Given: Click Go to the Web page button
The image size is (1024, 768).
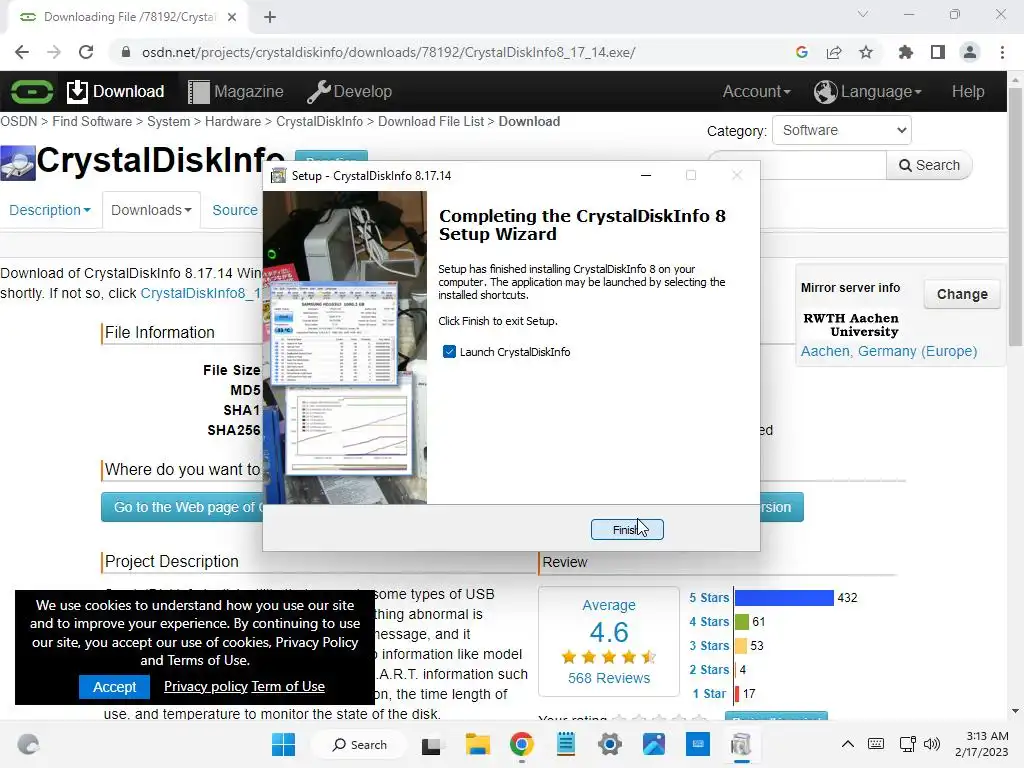Looking at the screenshot, I should click(x=183, y=507).
